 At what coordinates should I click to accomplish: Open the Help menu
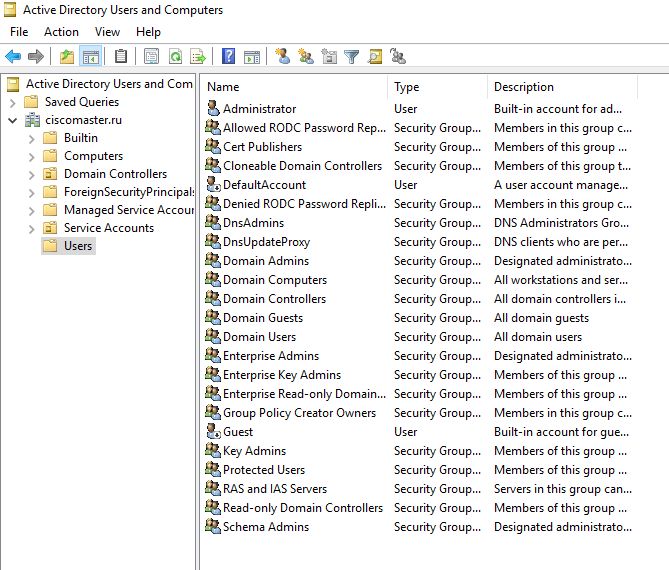coord(148,32)
